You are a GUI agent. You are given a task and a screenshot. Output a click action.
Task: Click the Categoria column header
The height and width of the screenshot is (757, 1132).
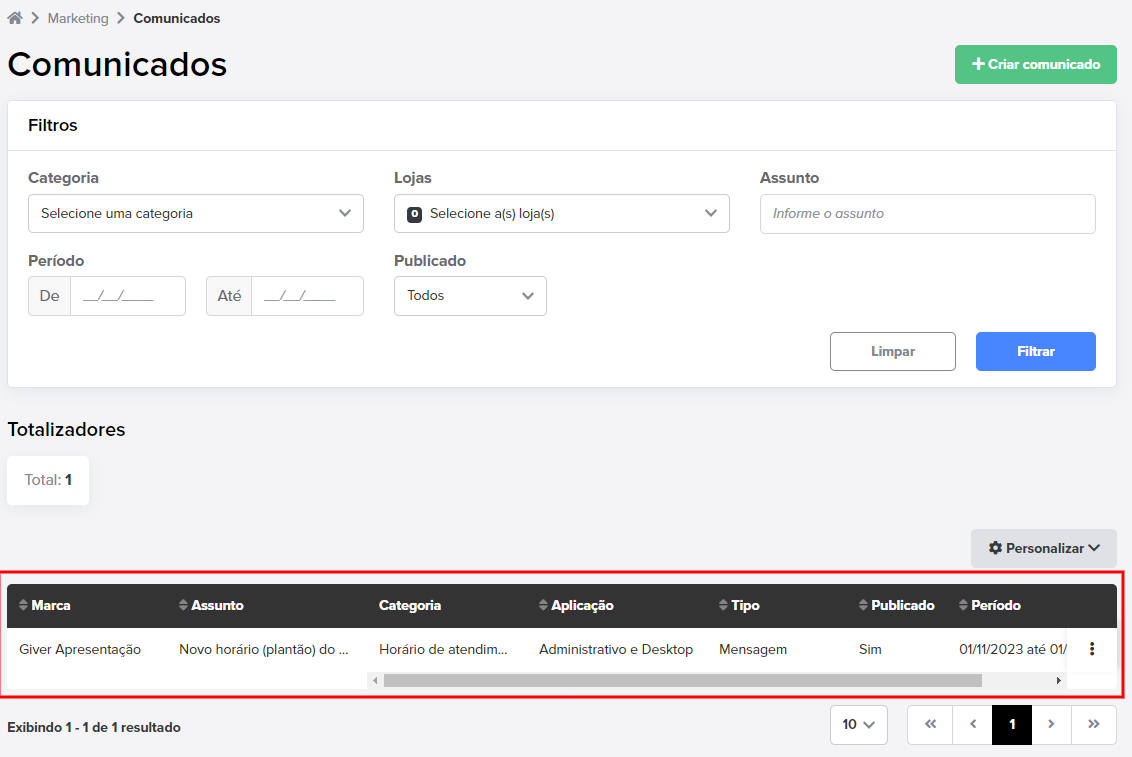point(409,605)
